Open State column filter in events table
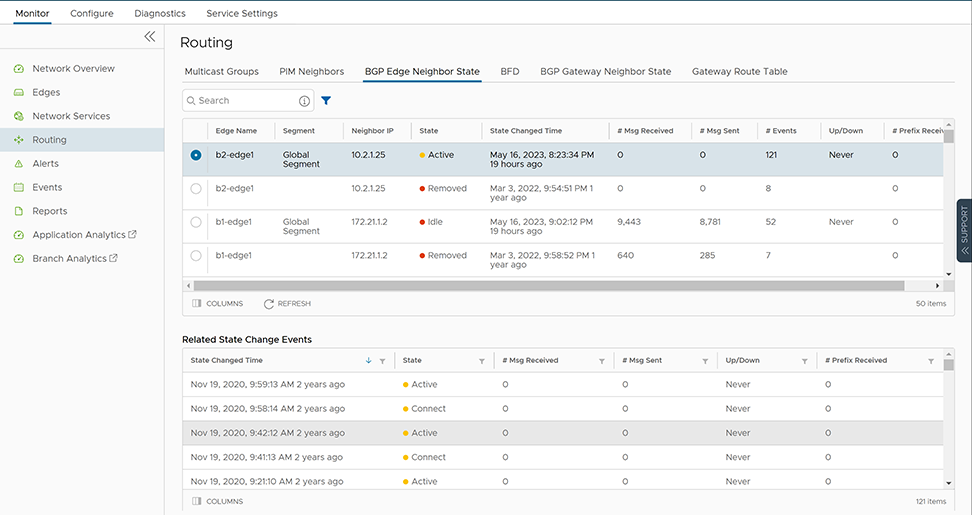The image size is (972, 515). click(x=482, y=361)
